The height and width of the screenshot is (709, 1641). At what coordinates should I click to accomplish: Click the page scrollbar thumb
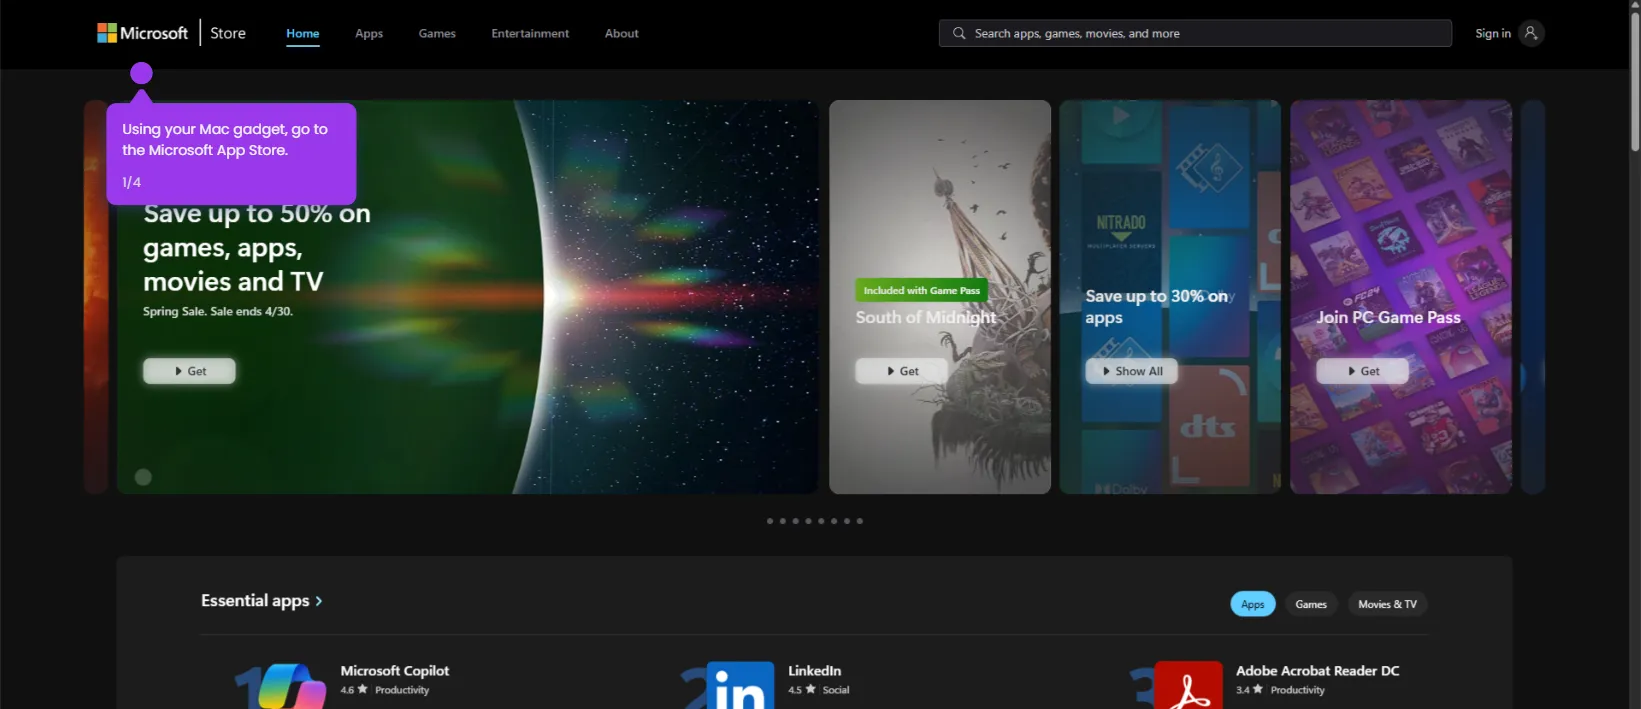[1635, 80]
